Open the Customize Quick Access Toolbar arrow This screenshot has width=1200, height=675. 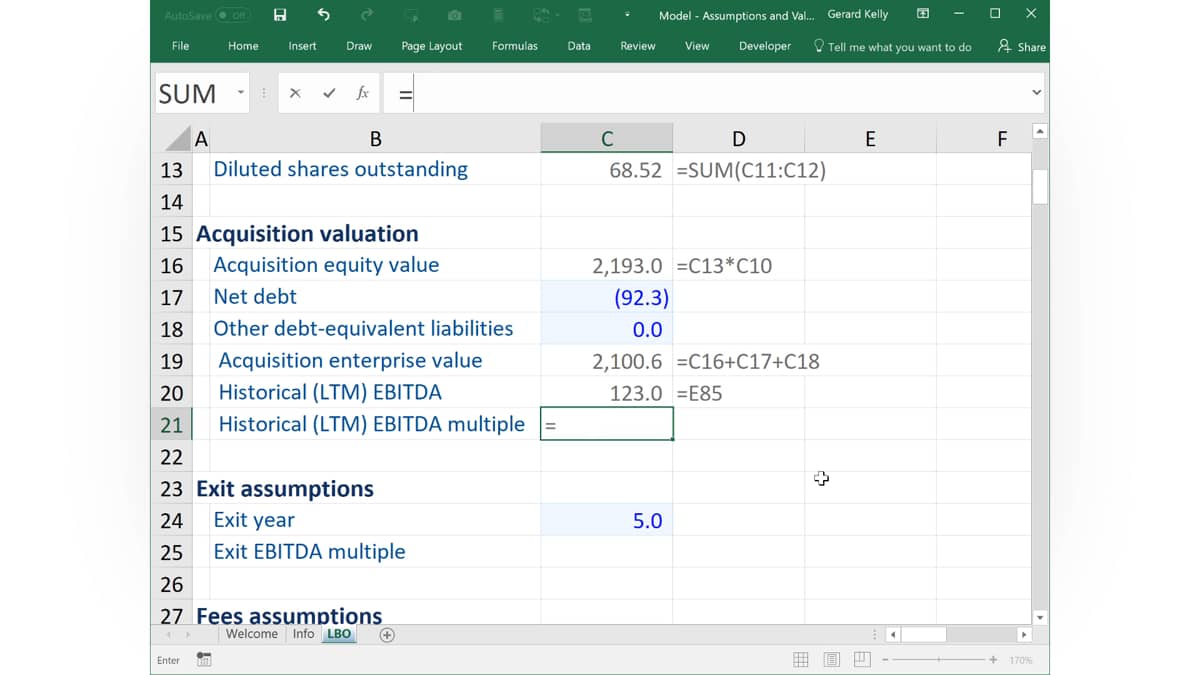coord(627,15)
